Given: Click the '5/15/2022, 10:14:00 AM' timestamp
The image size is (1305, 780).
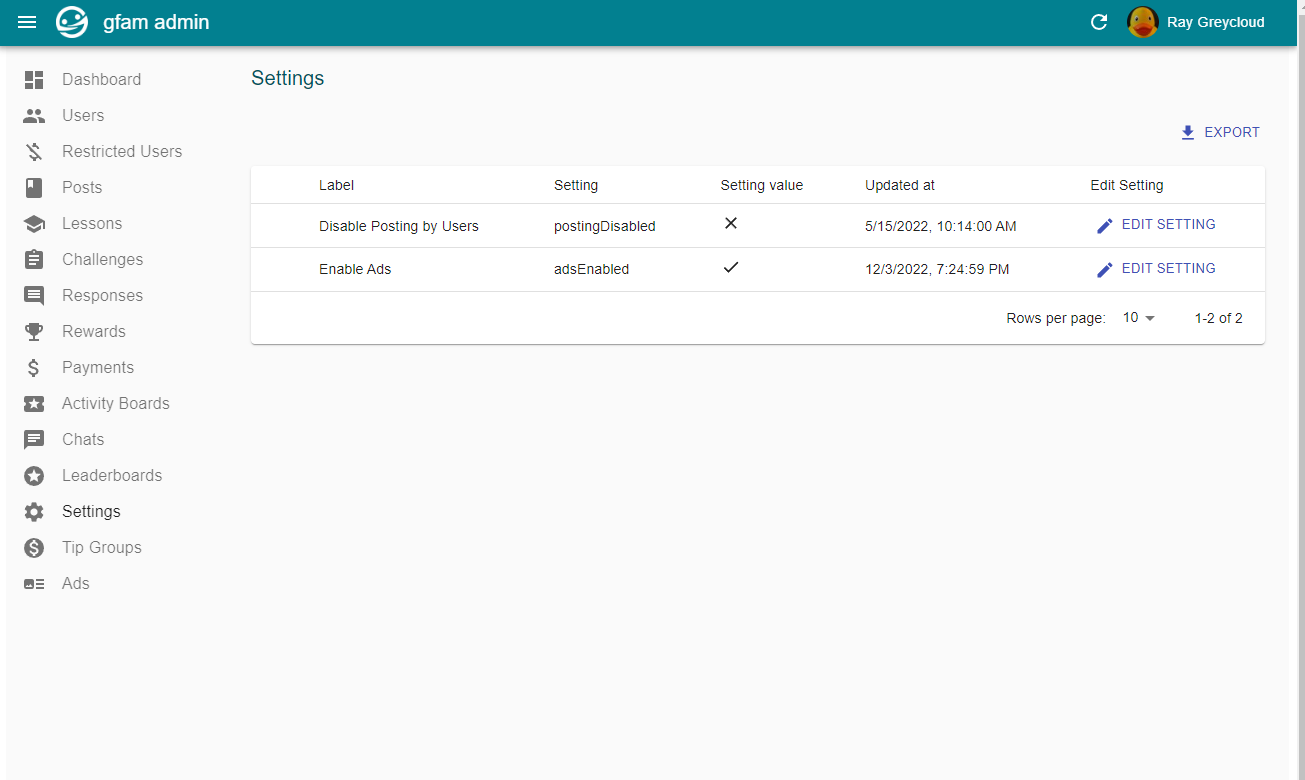Looking at the screenshot, I should pos(941,226).
